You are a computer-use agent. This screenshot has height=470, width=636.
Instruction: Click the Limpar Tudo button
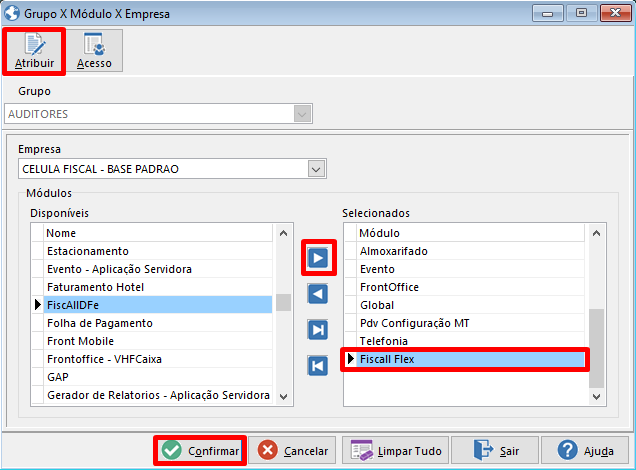pos(395,451)
